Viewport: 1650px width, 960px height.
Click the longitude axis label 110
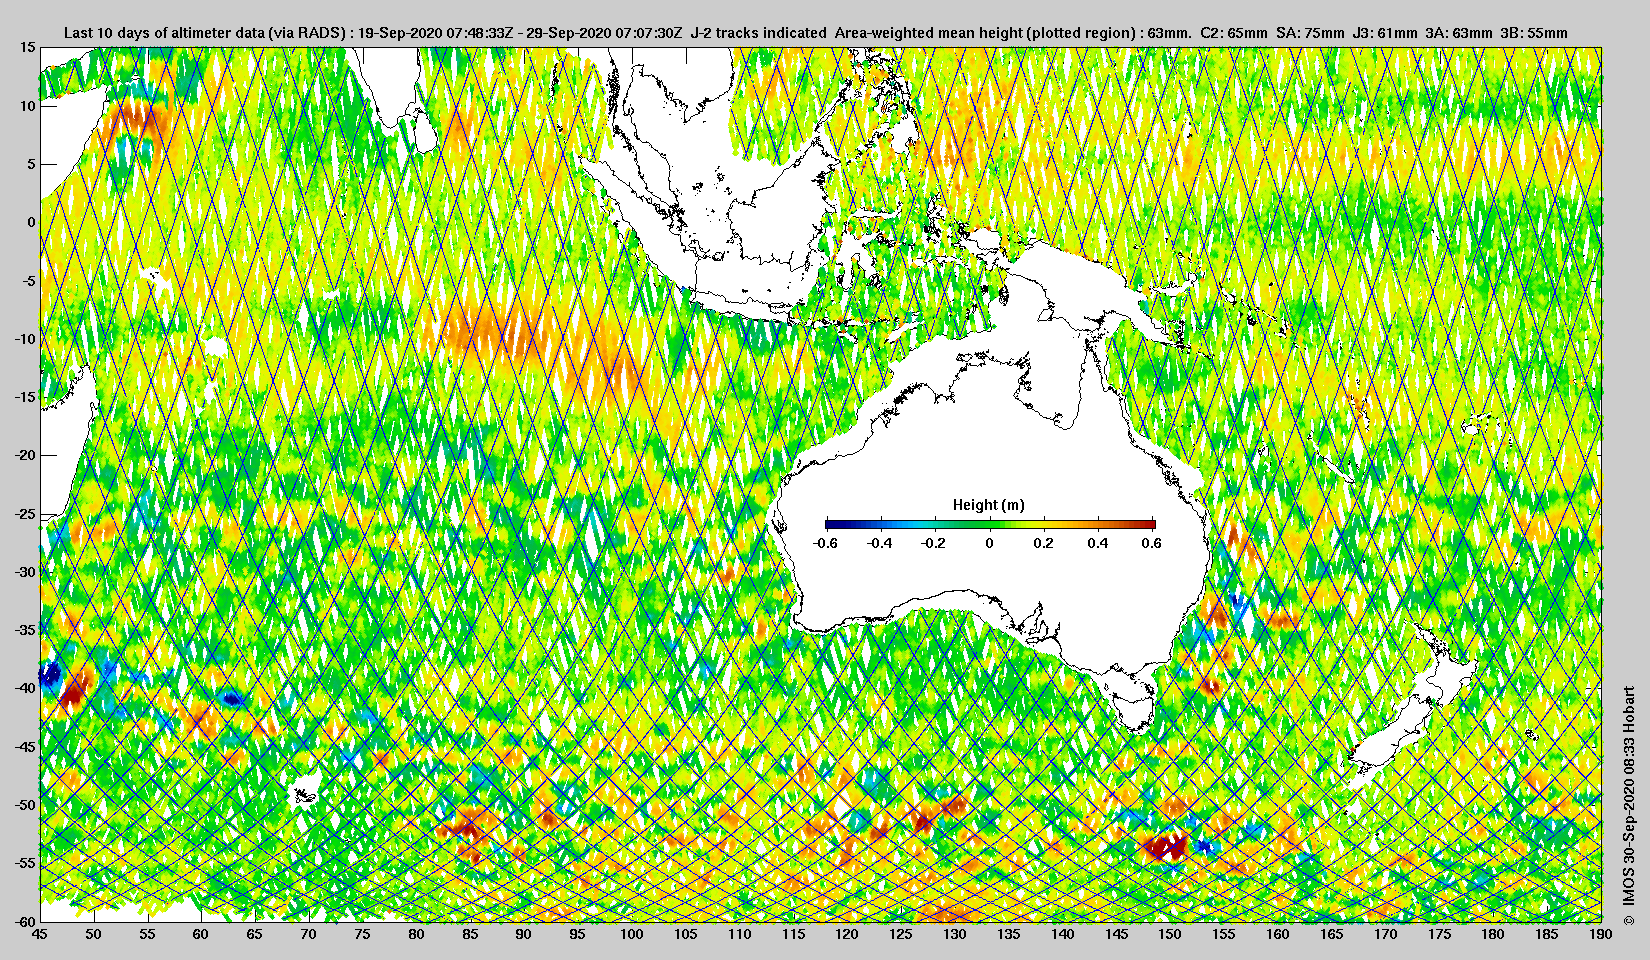tap(739, 935)
